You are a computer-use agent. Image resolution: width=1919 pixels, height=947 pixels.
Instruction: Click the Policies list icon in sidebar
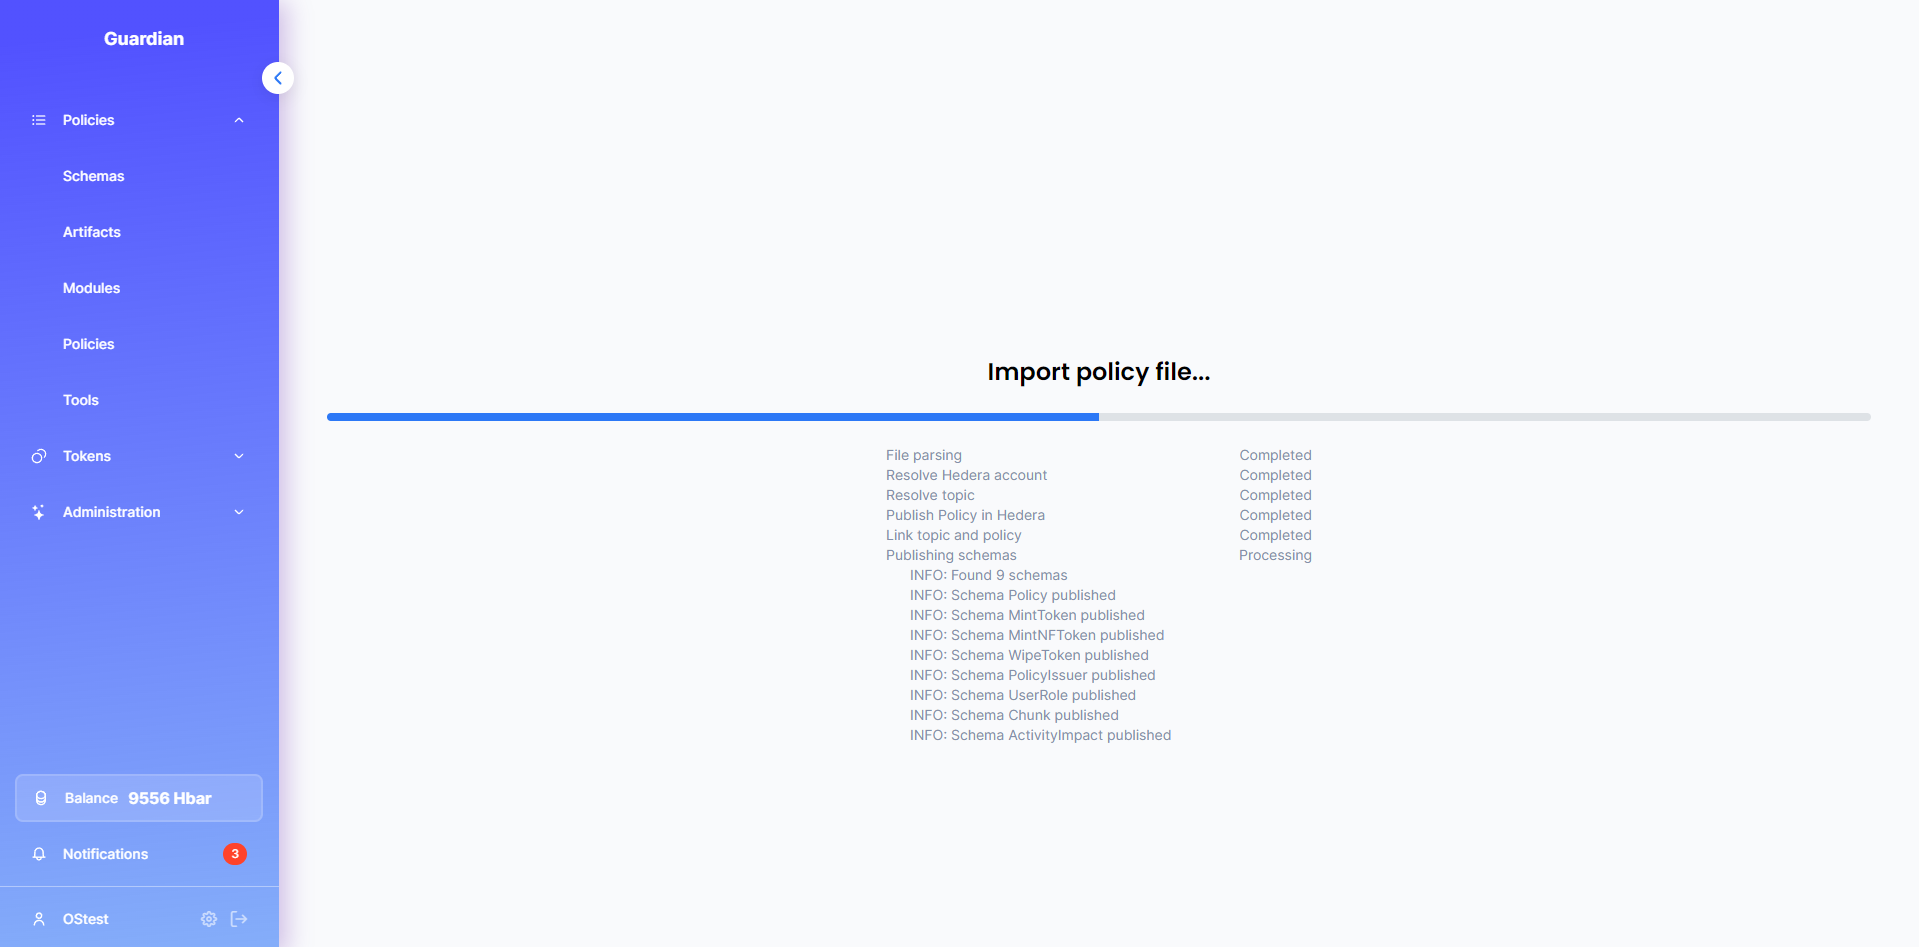(x=39, y=120)
